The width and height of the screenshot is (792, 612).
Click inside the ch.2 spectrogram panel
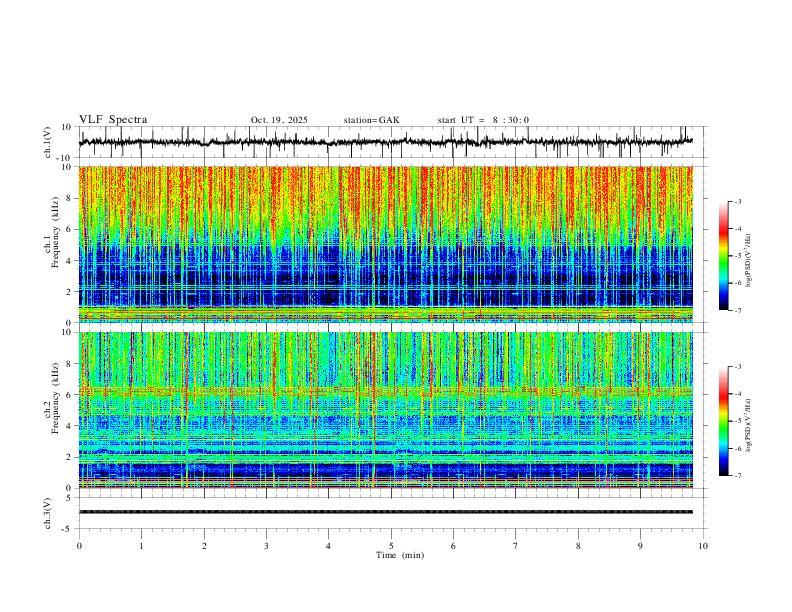[x=386, y=410]
